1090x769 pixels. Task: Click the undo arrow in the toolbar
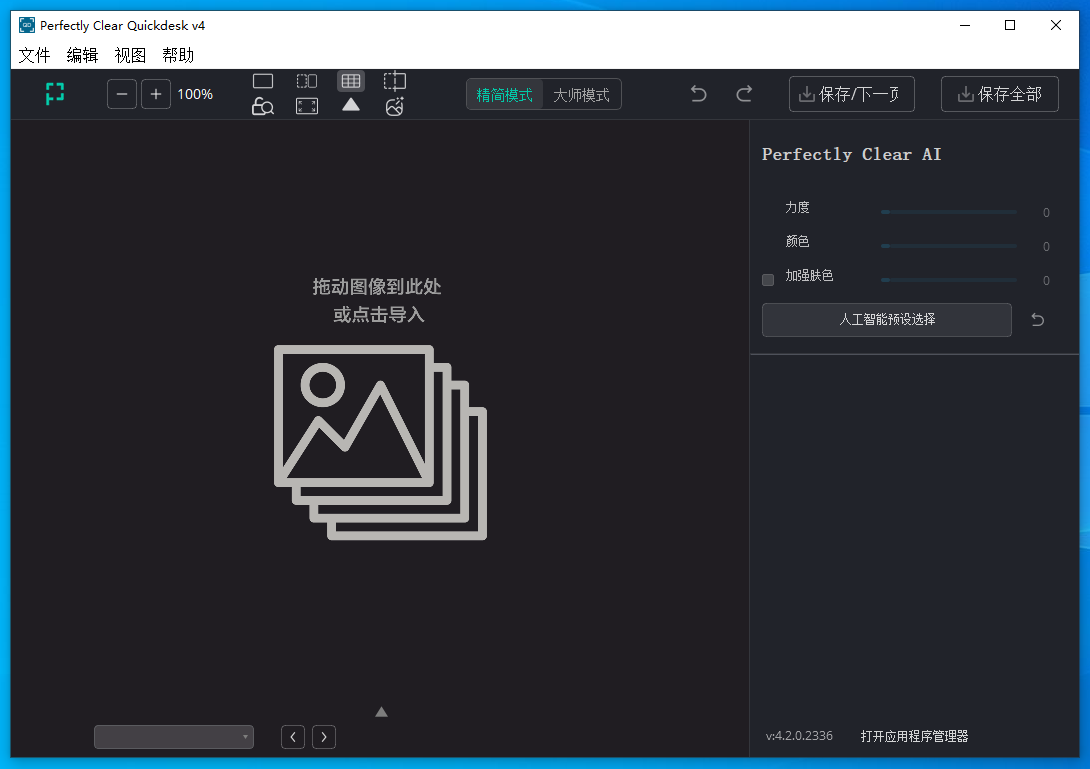coord(699,94)
